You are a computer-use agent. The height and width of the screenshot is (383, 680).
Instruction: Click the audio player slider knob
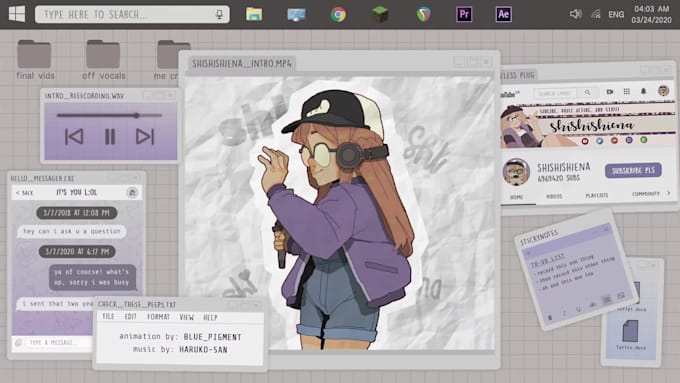pyautogui.click(x=137, y=115)
